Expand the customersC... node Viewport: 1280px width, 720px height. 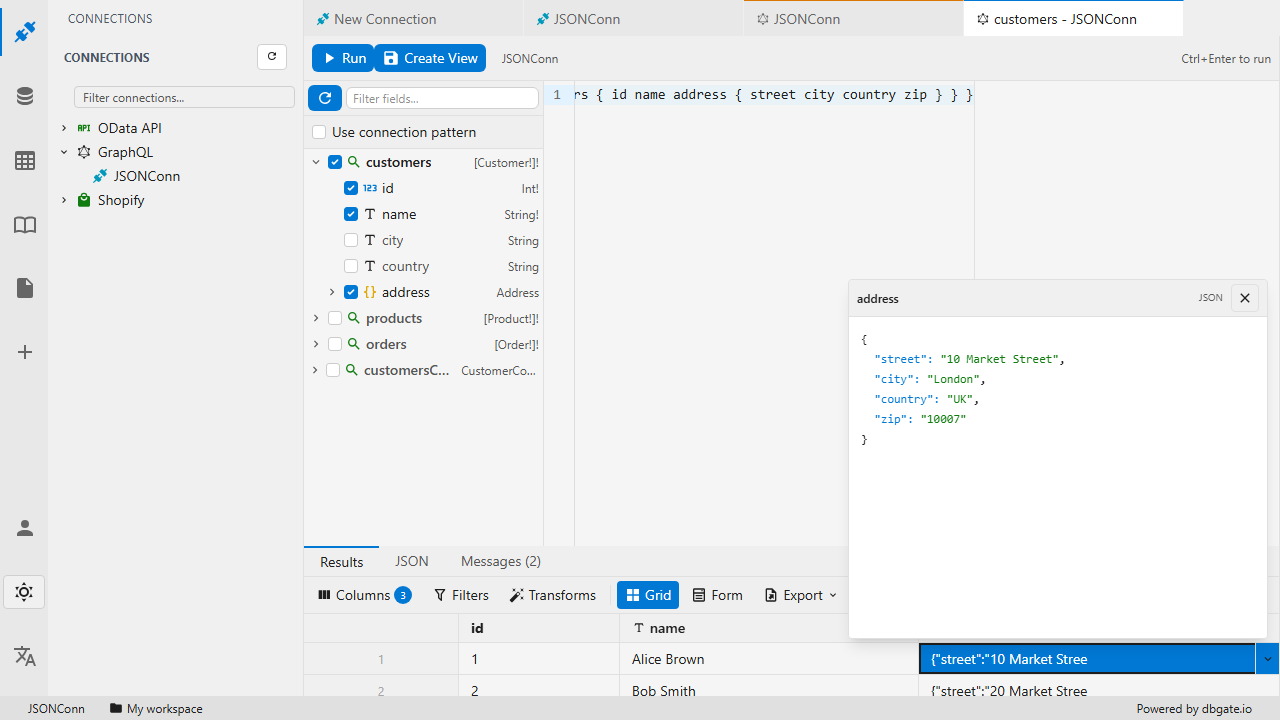point(316,370)
